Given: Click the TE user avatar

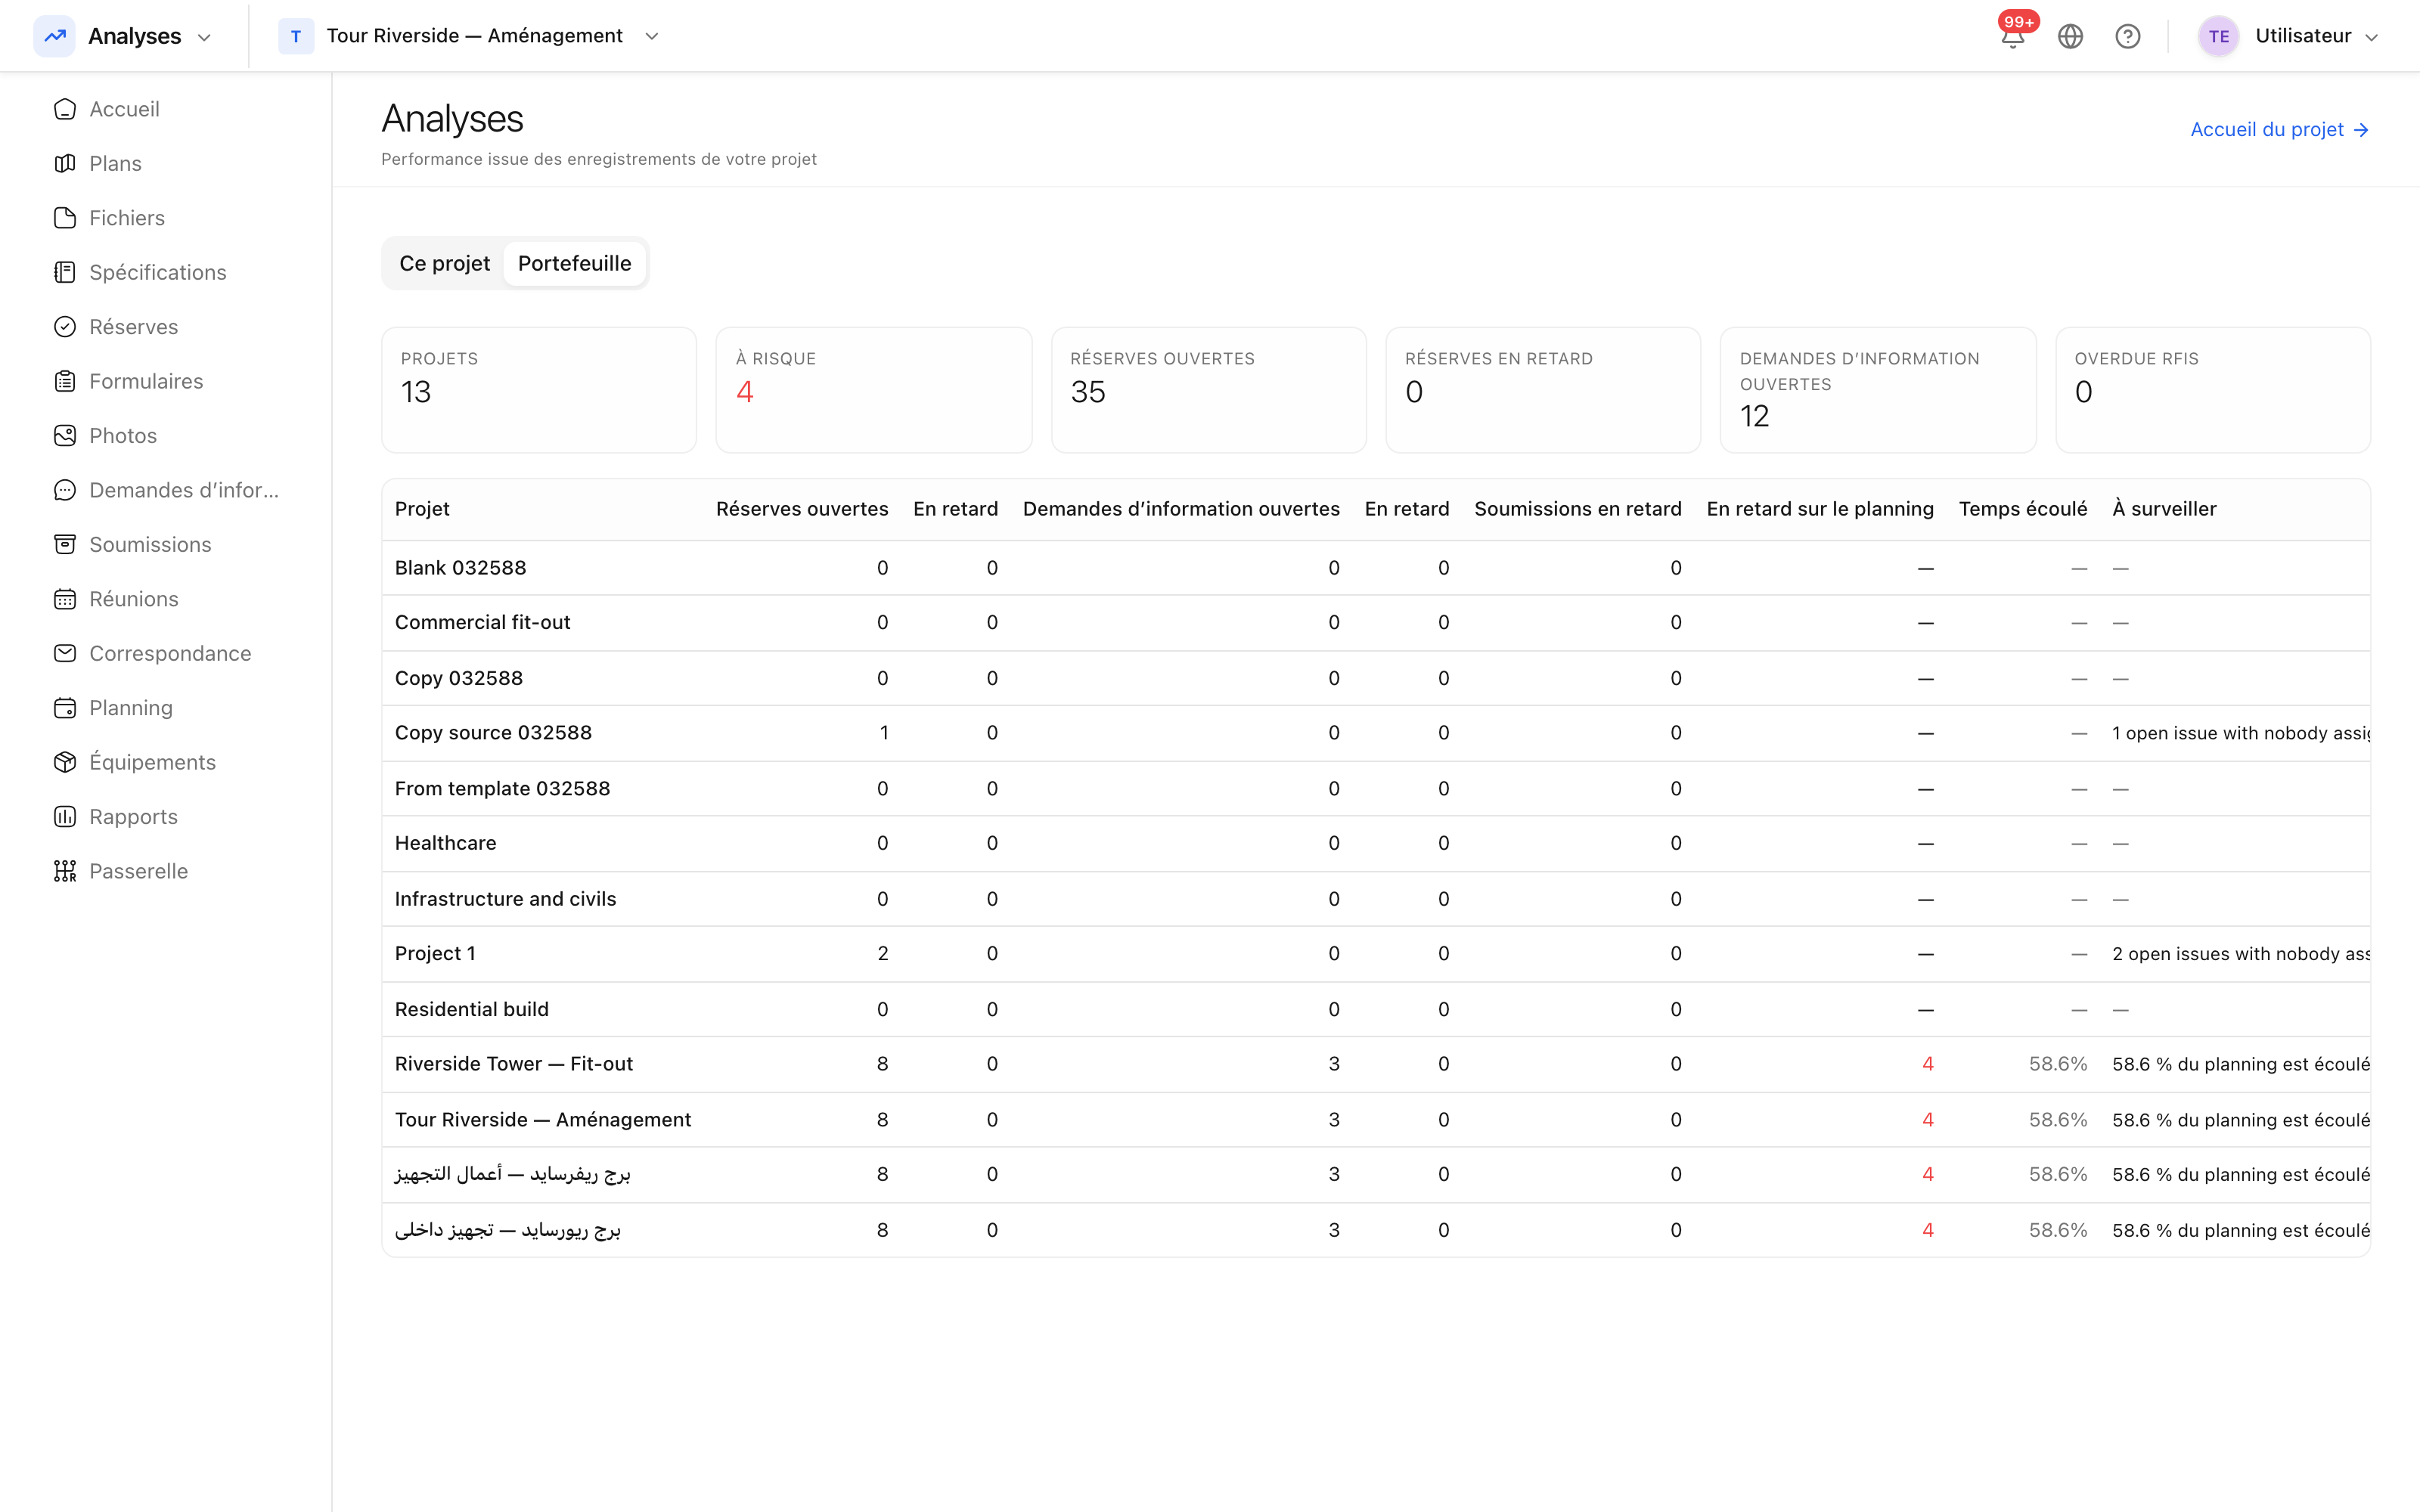Looking at the screenshot, I should [2218, 36].
